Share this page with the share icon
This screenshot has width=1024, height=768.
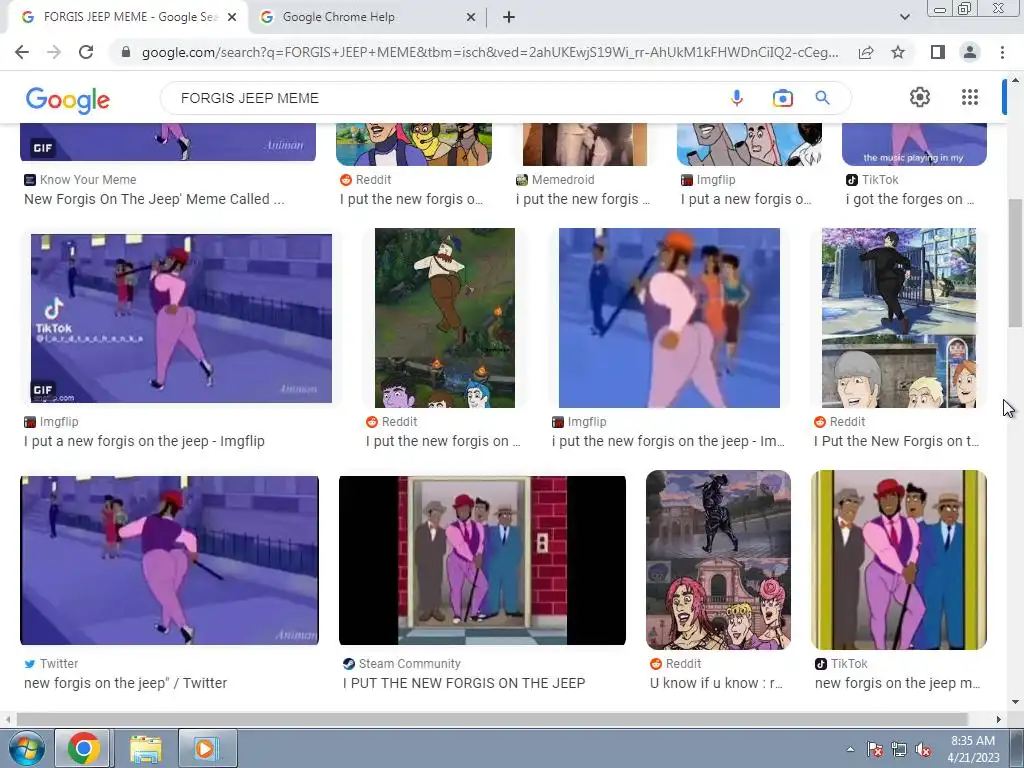point(866,52)
